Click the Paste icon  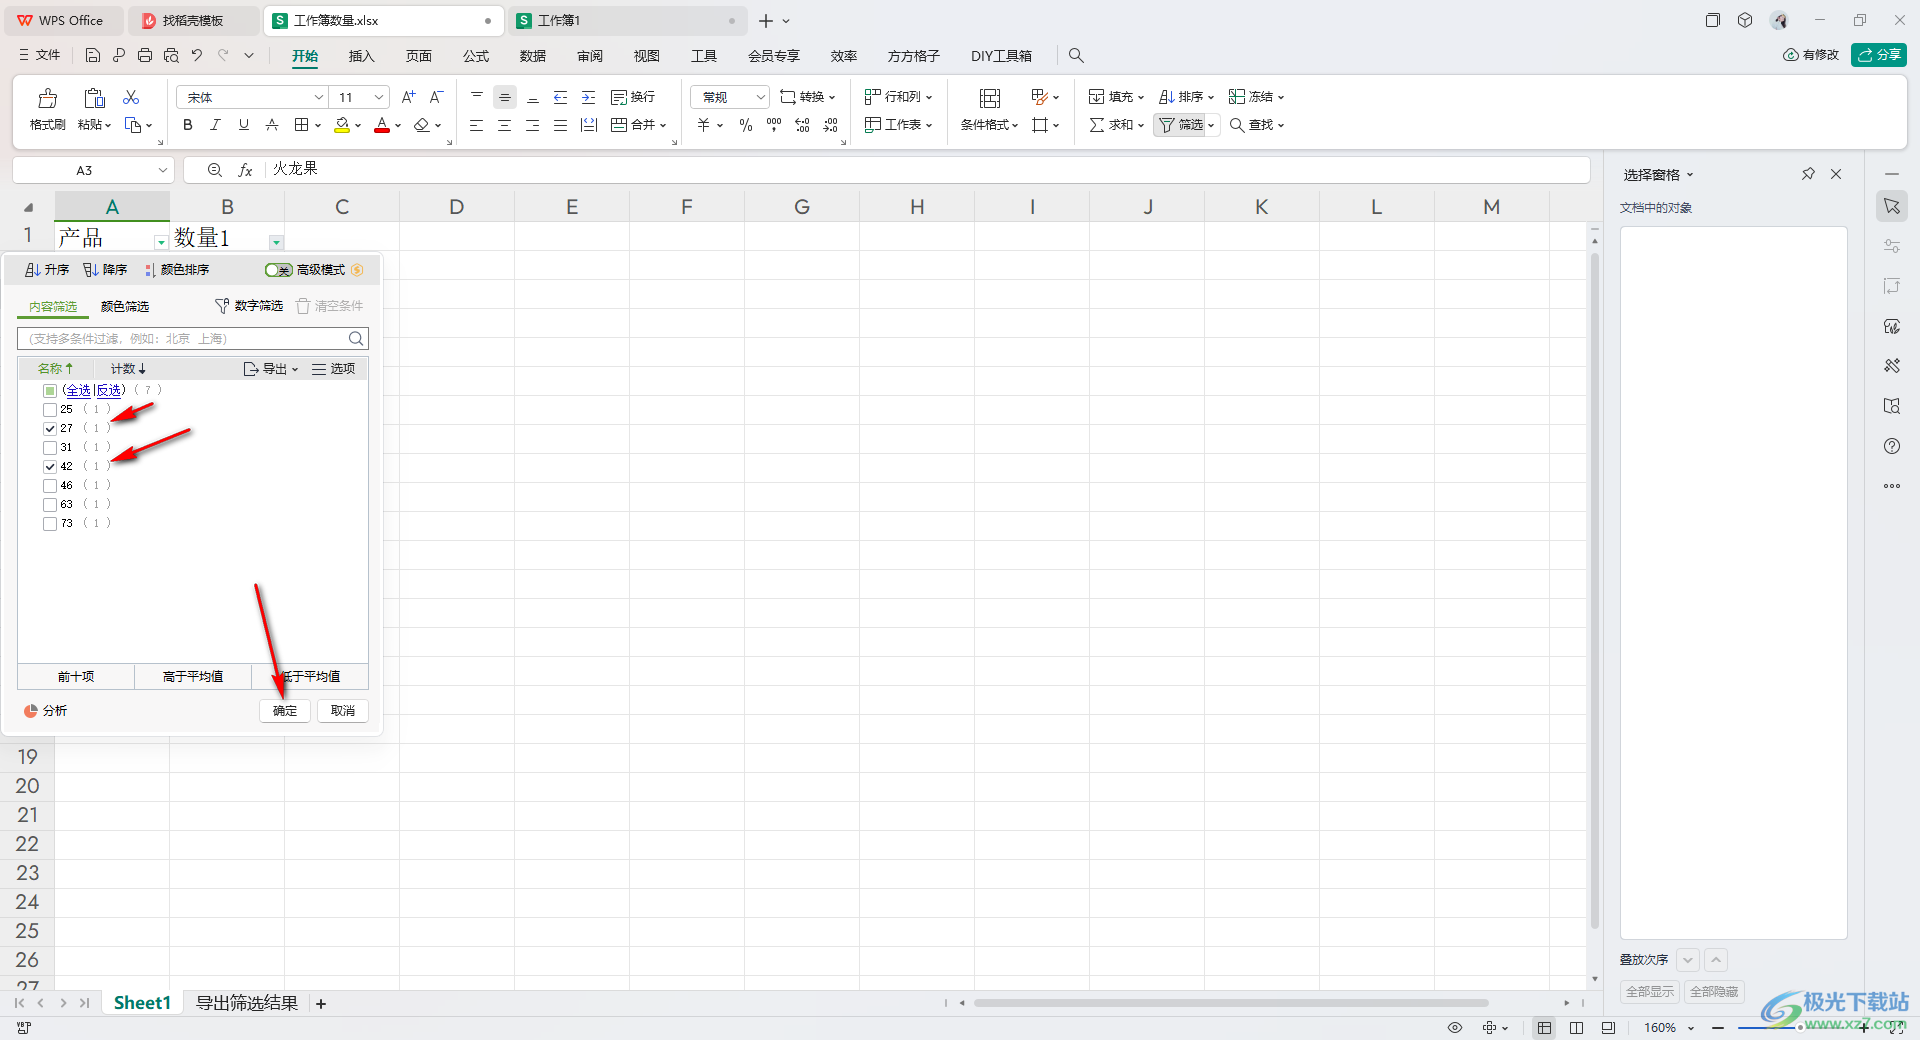click(94, 98)
